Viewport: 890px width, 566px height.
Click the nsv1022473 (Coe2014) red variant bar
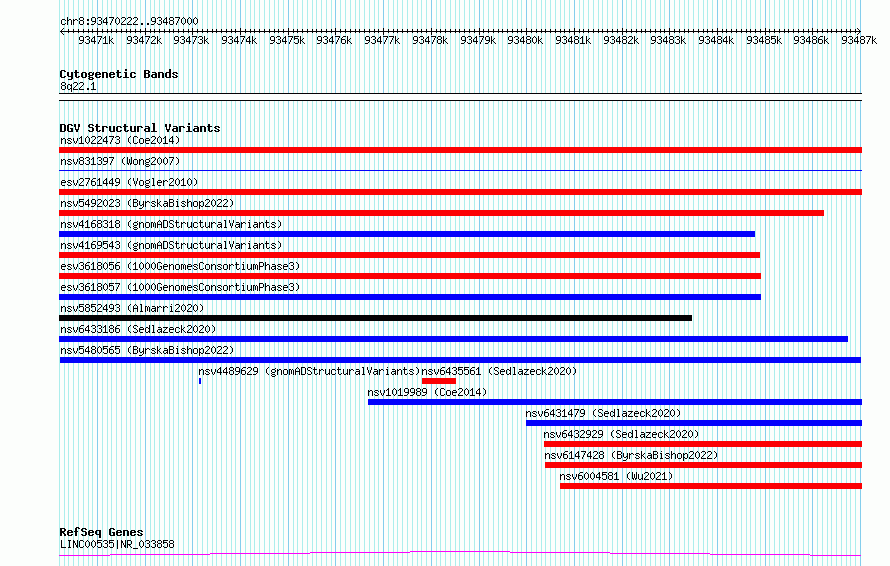pyautogui.click(x=460, y=150)
